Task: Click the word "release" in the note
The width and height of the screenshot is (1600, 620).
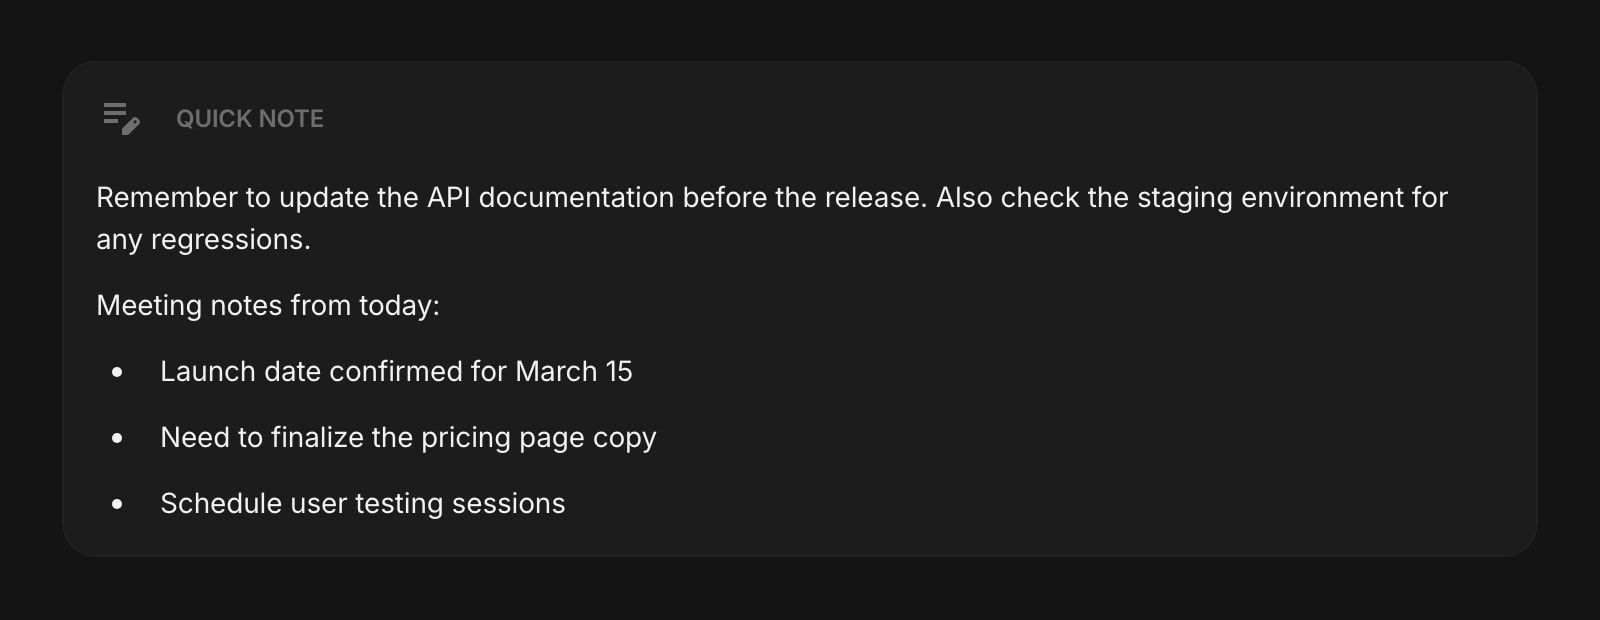Action: [874, 198]
